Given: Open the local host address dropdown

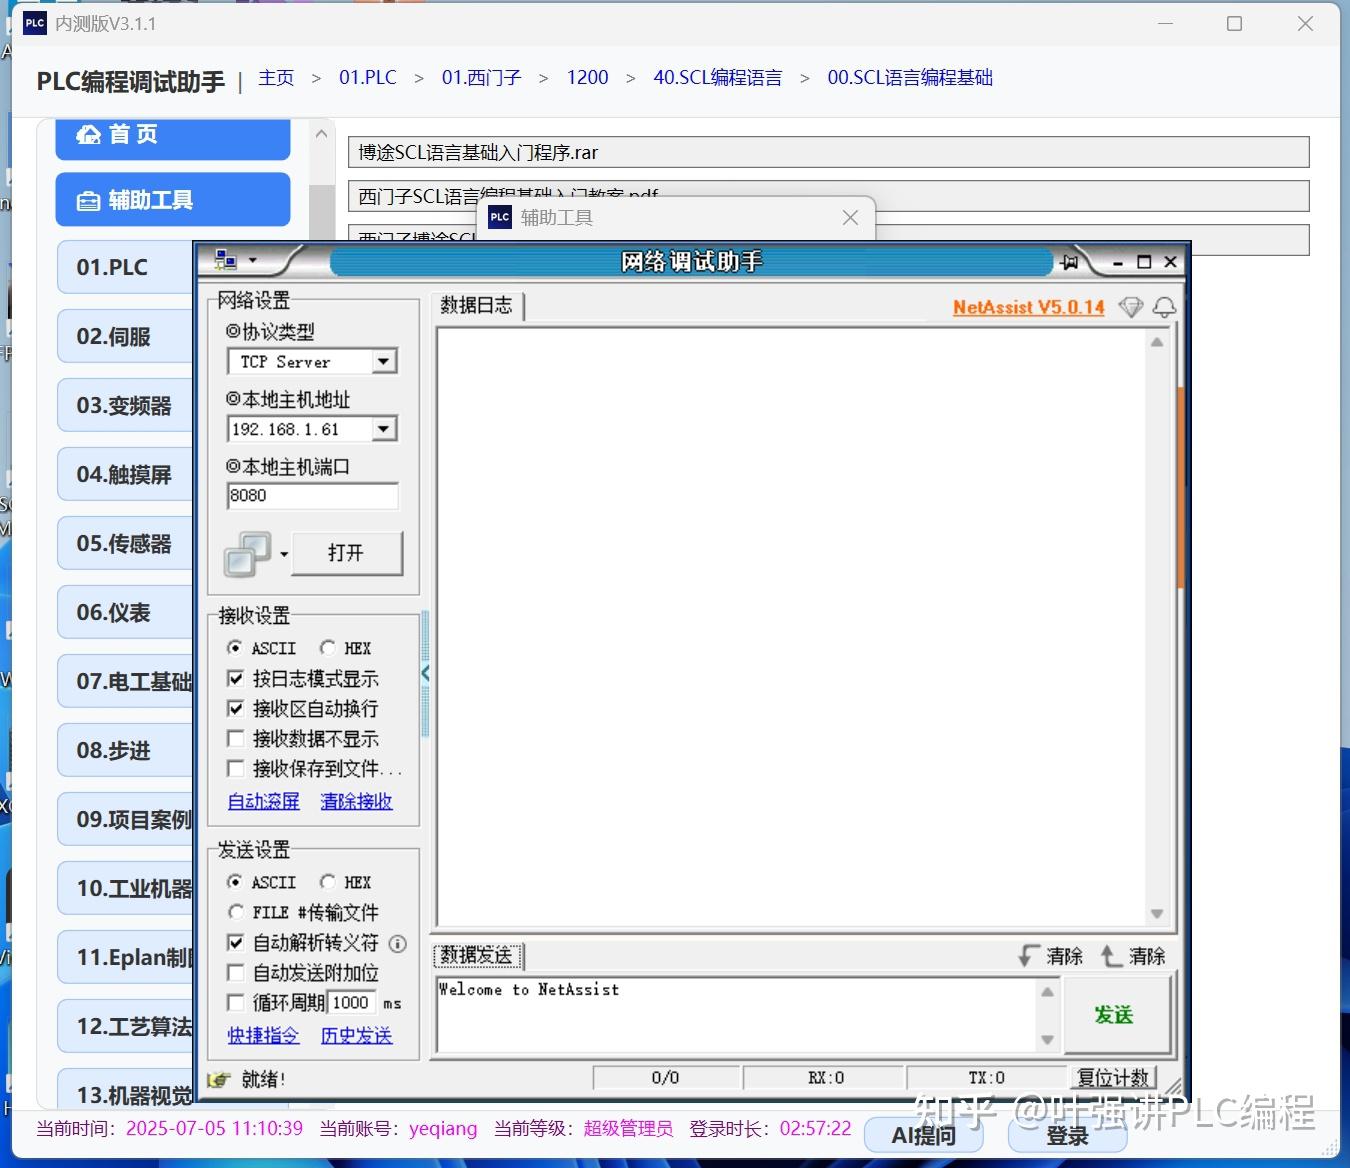Looking at the screenshot, I should [x=383, y=428].
